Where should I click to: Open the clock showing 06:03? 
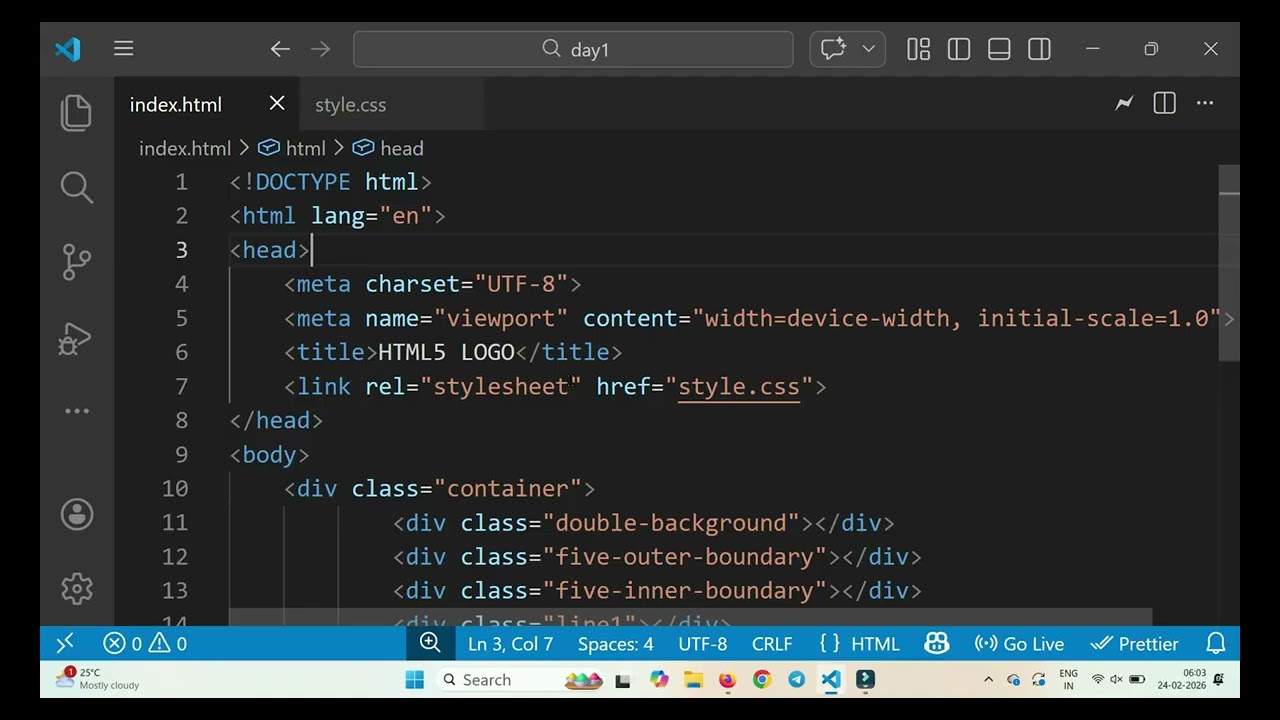tap(1183, 679)
